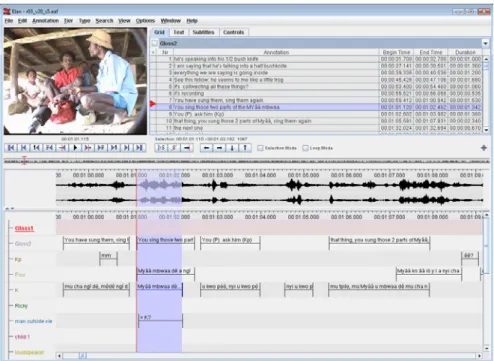Go to the next annotation (right arrow)
The image size is (494, 361).
pyautogui.click(x=219, y=148)
